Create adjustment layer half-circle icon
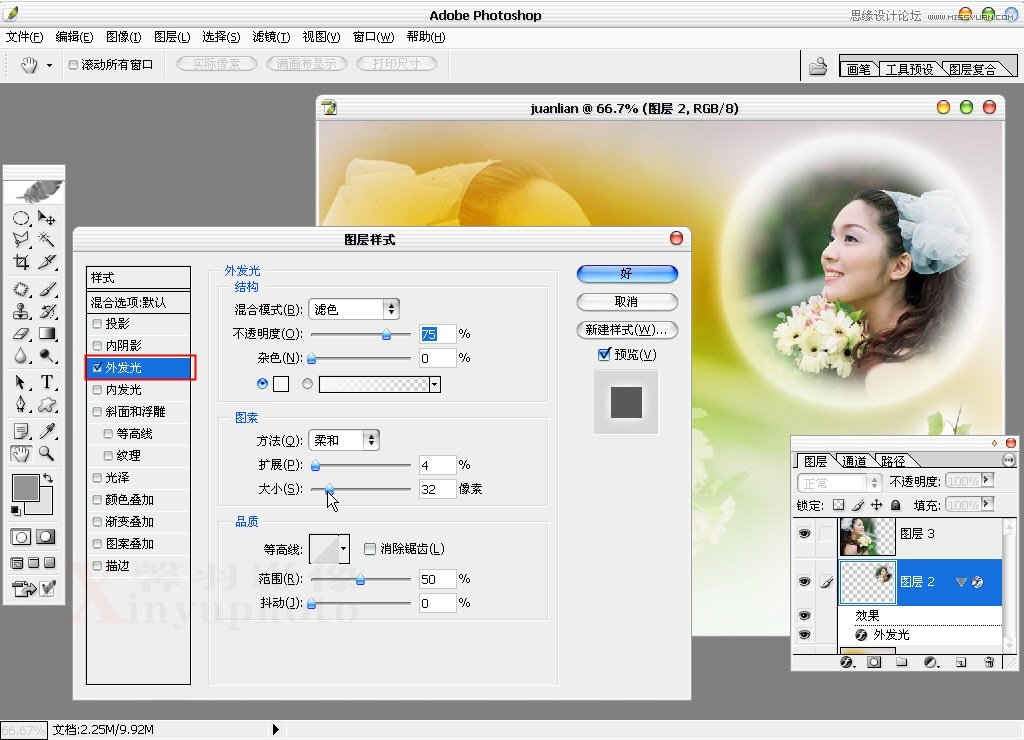Image resolution: width=1024 pixels, height=740 pixels. pos(931,662)
